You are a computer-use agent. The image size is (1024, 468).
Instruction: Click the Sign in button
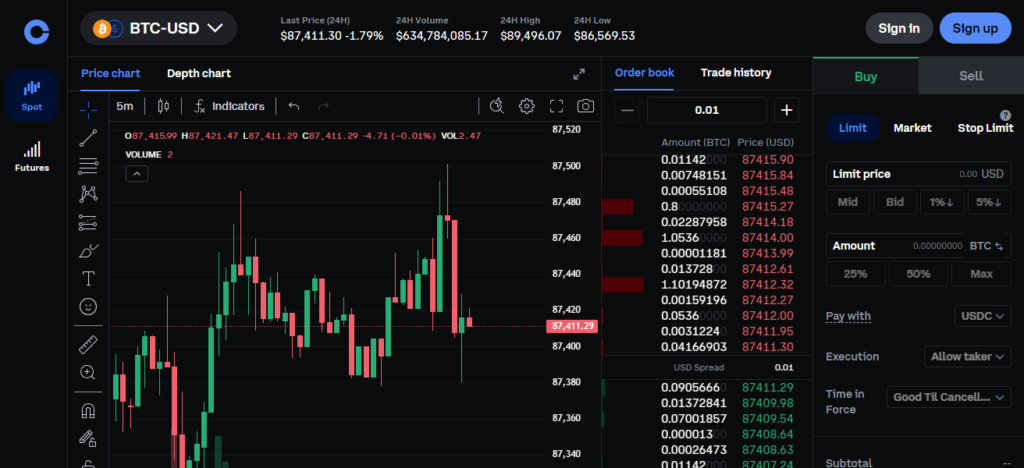point(899,28)
